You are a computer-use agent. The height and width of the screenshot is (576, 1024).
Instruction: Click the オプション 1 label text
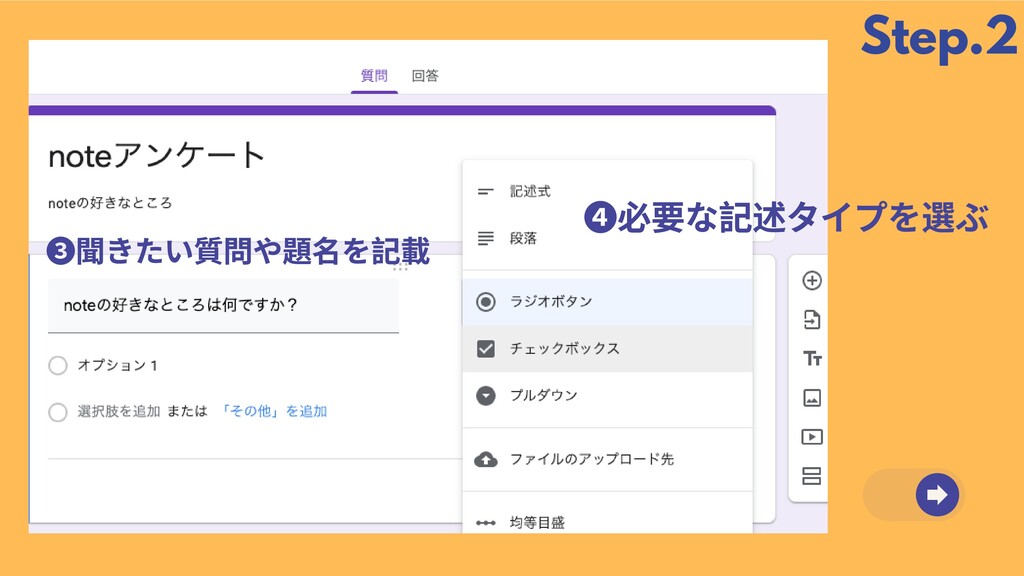[x=118, y=365]
